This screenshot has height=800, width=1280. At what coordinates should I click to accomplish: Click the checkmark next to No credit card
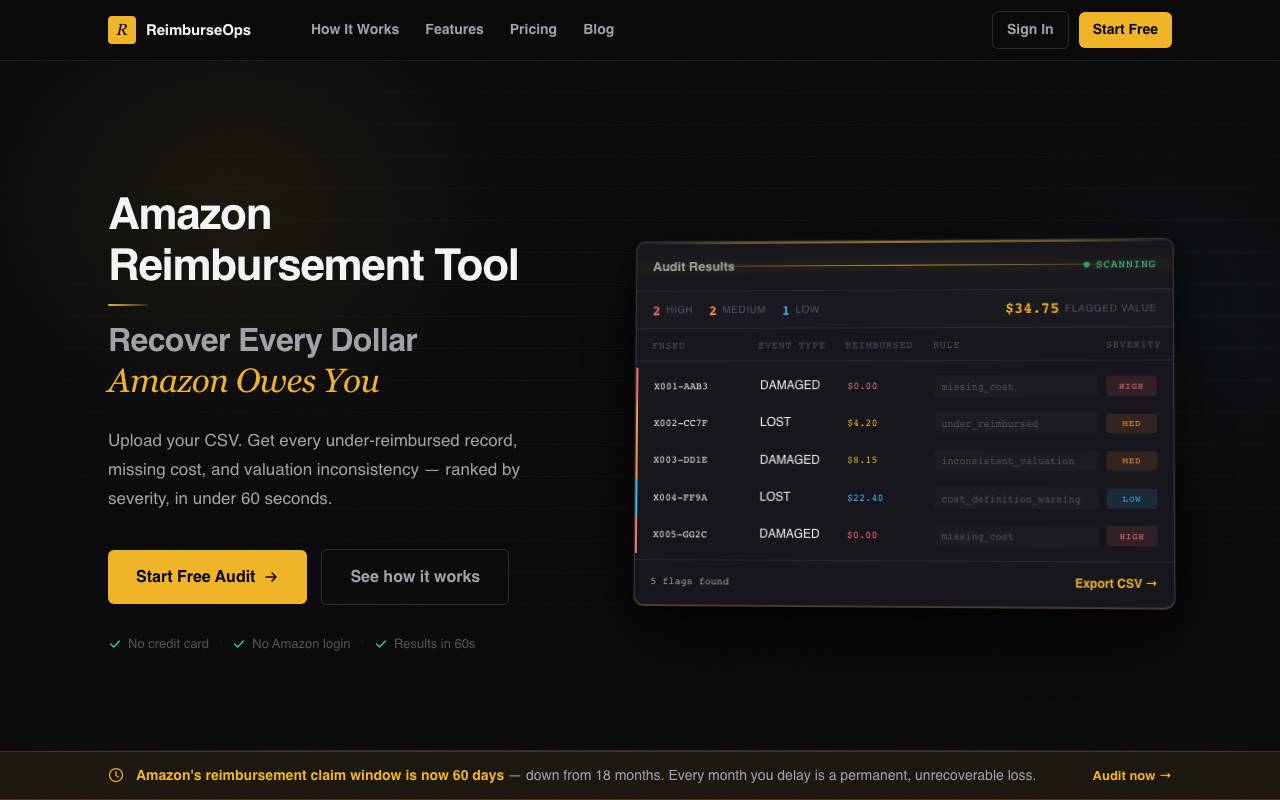(x=115, y=644)
